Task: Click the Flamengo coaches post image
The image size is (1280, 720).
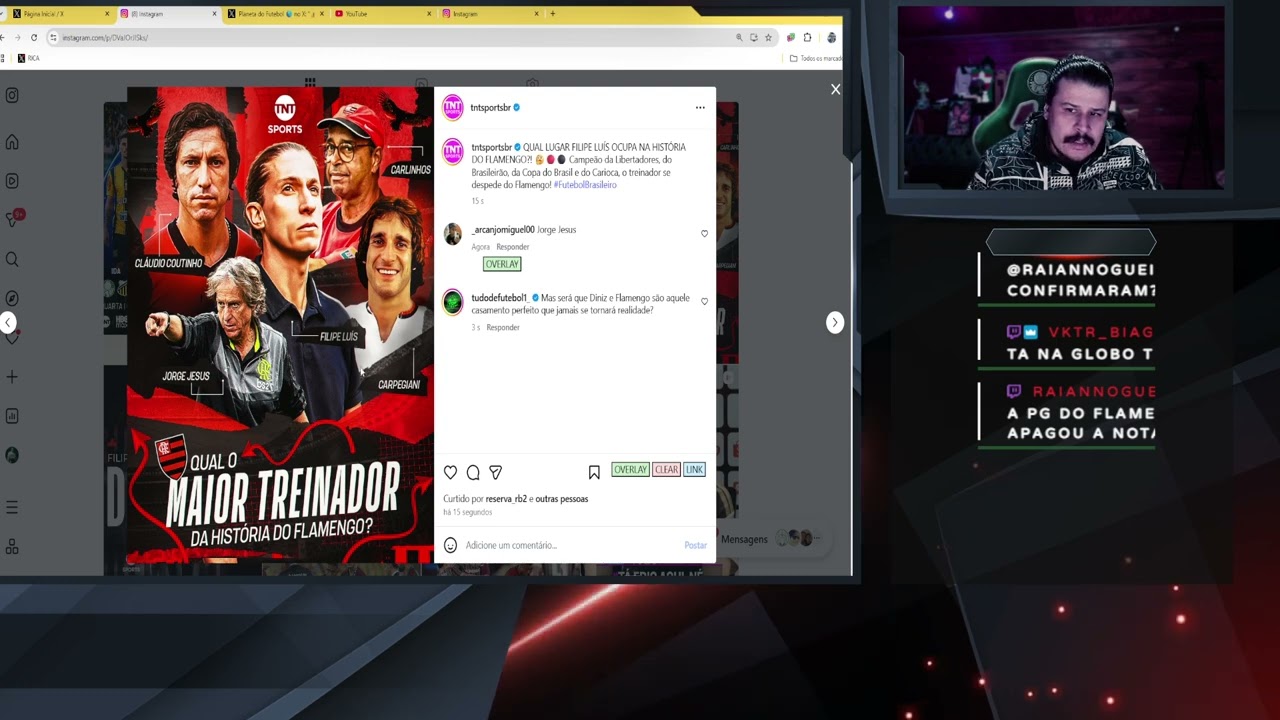Action: coord(280,325)
